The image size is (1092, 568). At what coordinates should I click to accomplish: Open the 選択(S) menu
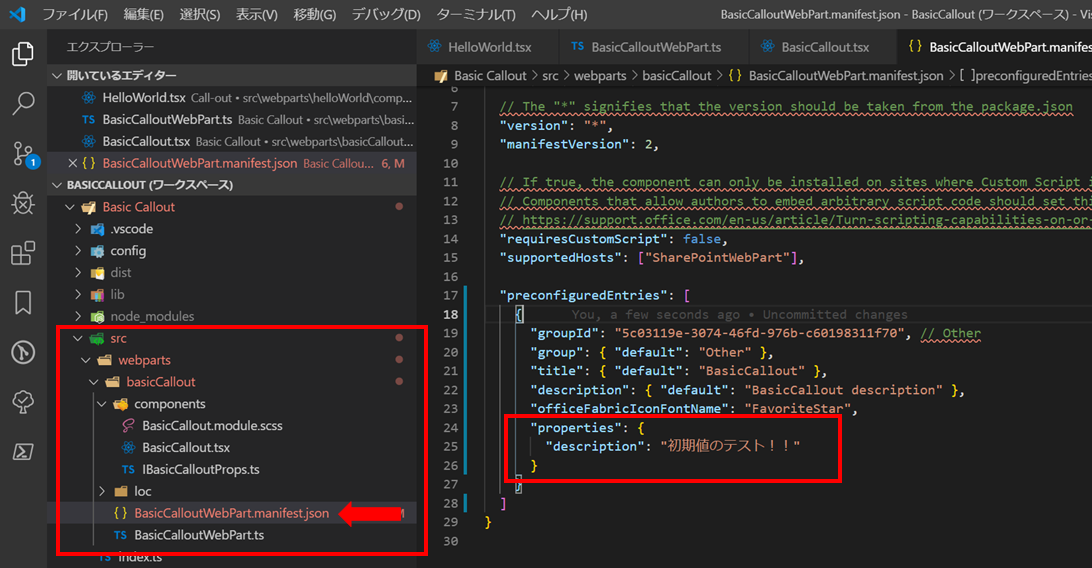click(199, 14)
